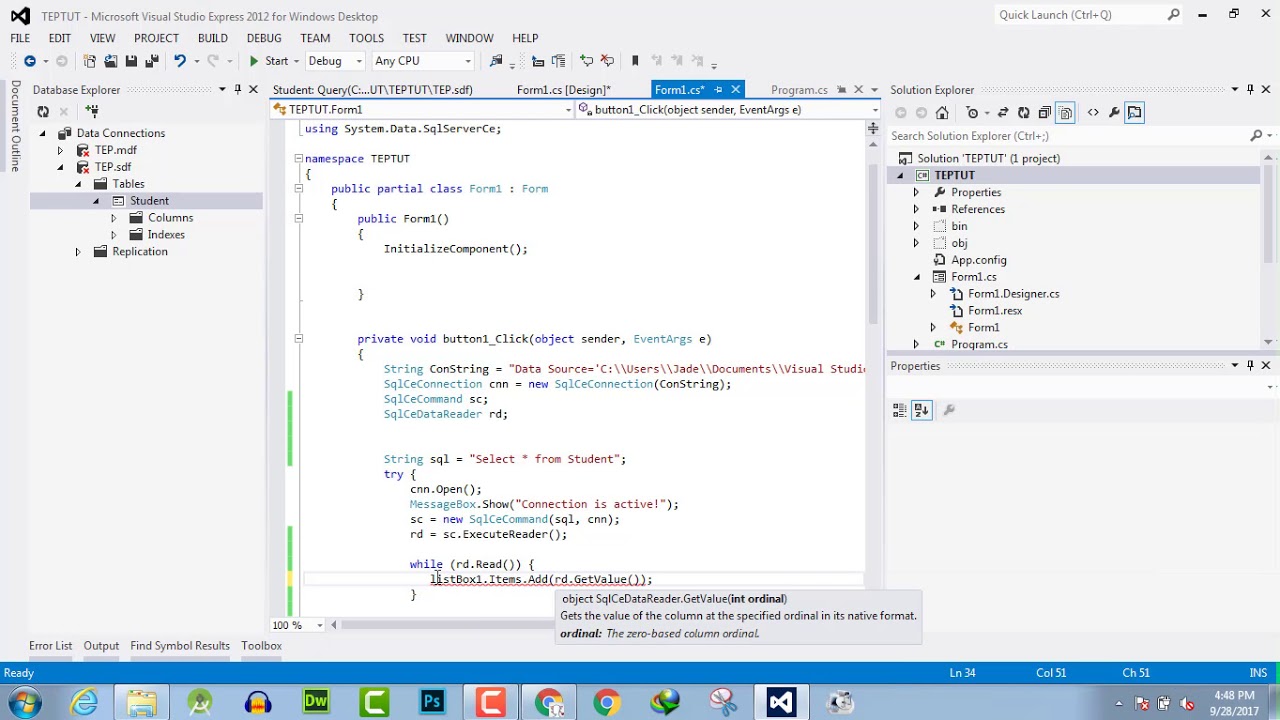Toggle auto-hide pin of Database Explorer
The height and width of the screenshot is (720, 1280).
237,90
